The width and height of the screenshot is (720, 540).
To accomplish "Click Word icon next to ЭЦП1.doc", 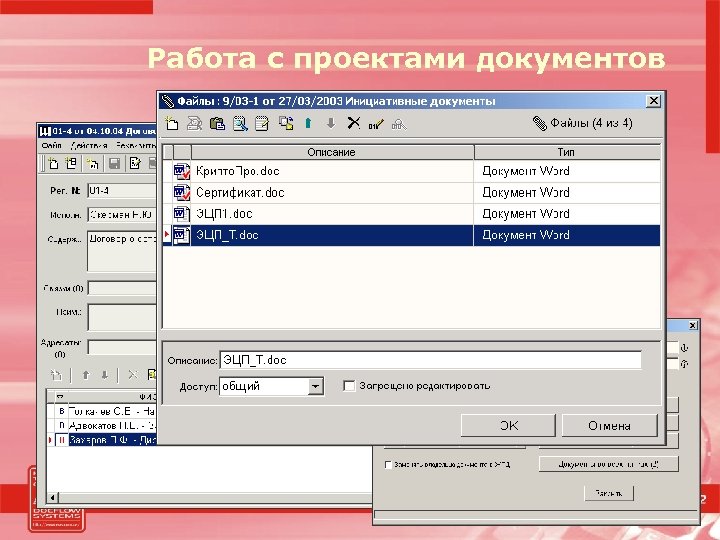I will (x=182, y=214).
